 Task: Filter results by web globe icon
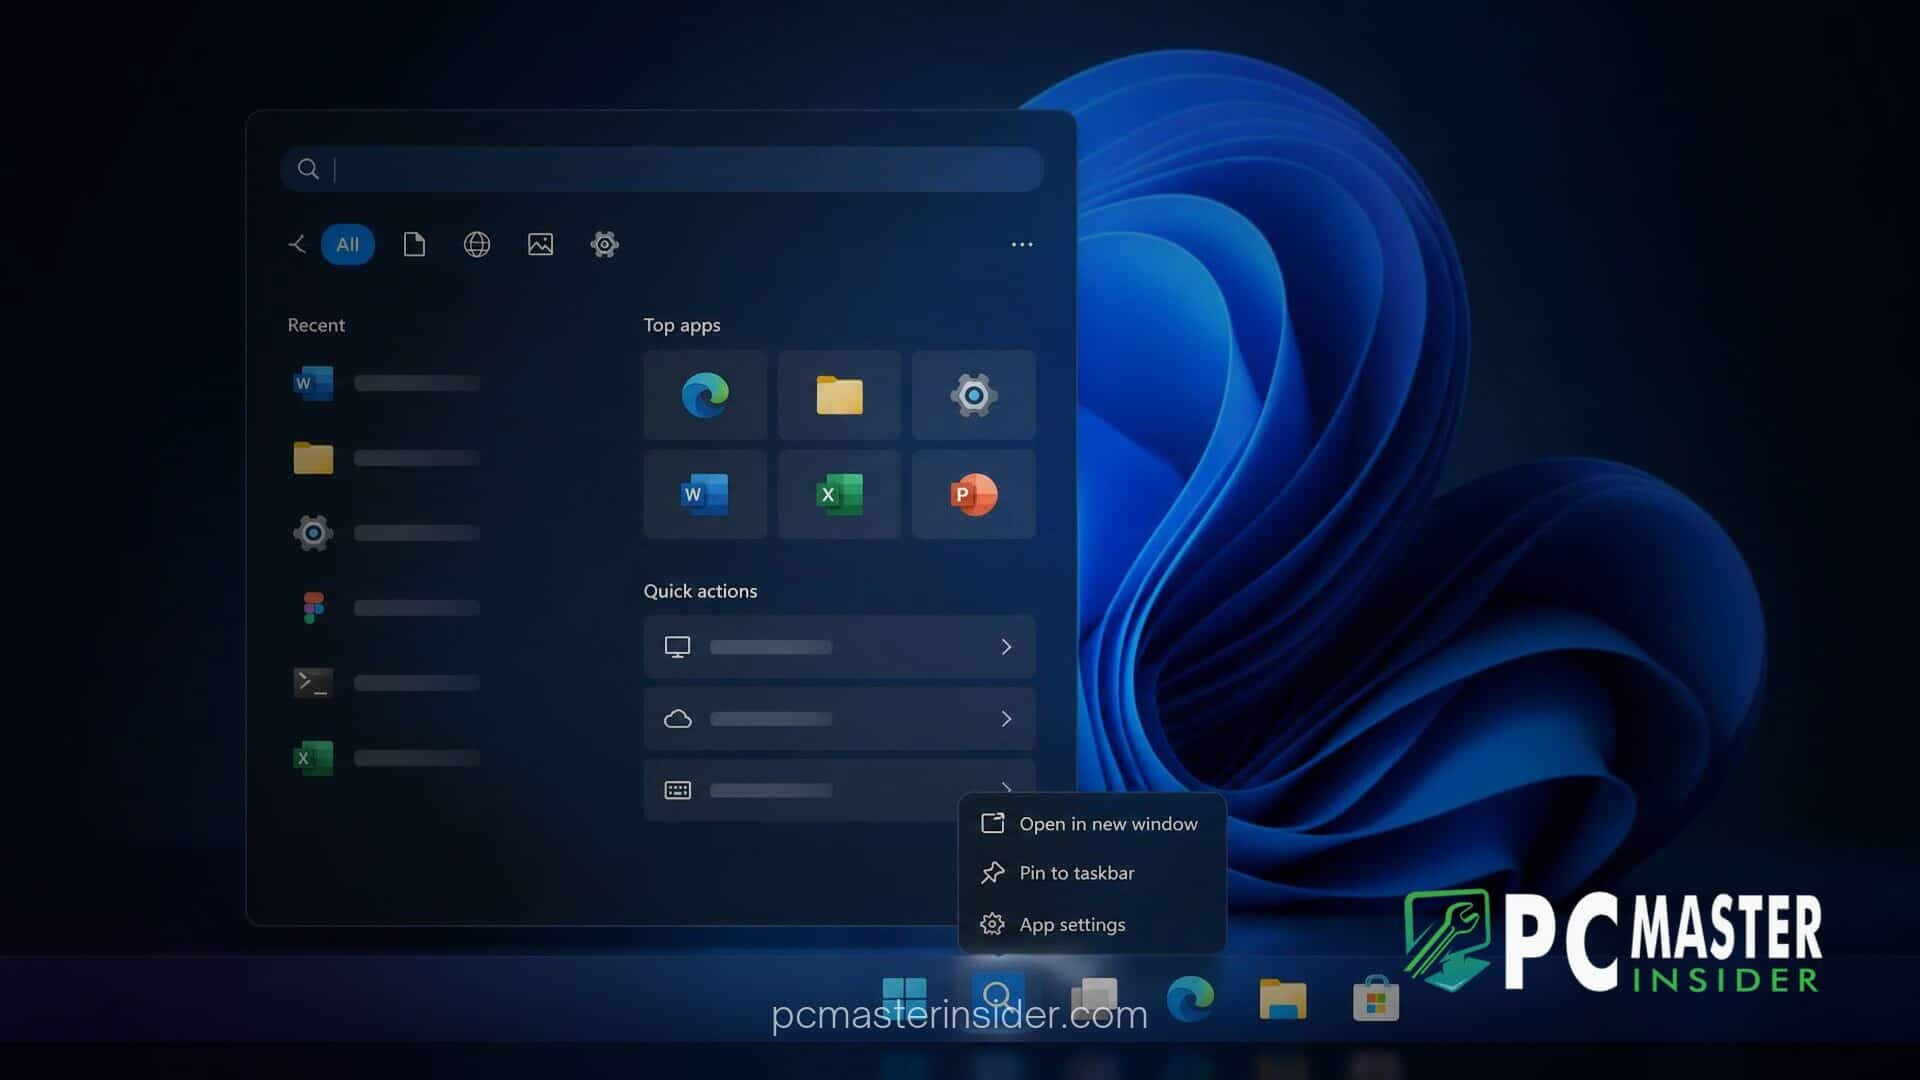point(477,244)
